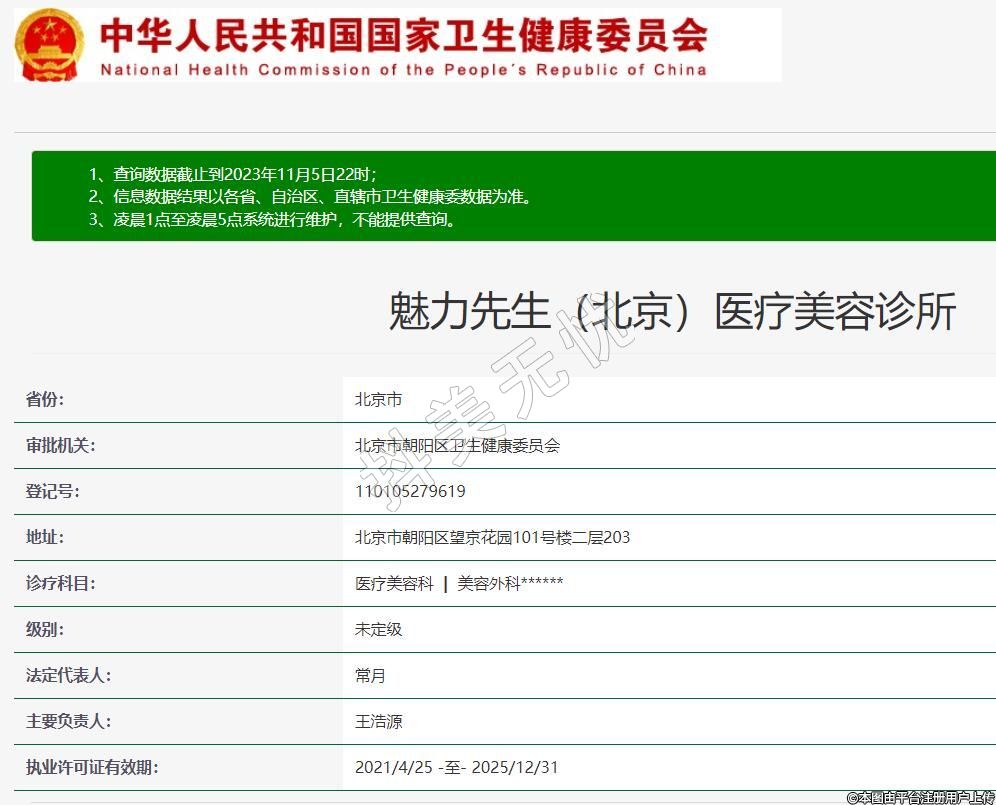Click the level value 未定级

[x=379, y=630]
